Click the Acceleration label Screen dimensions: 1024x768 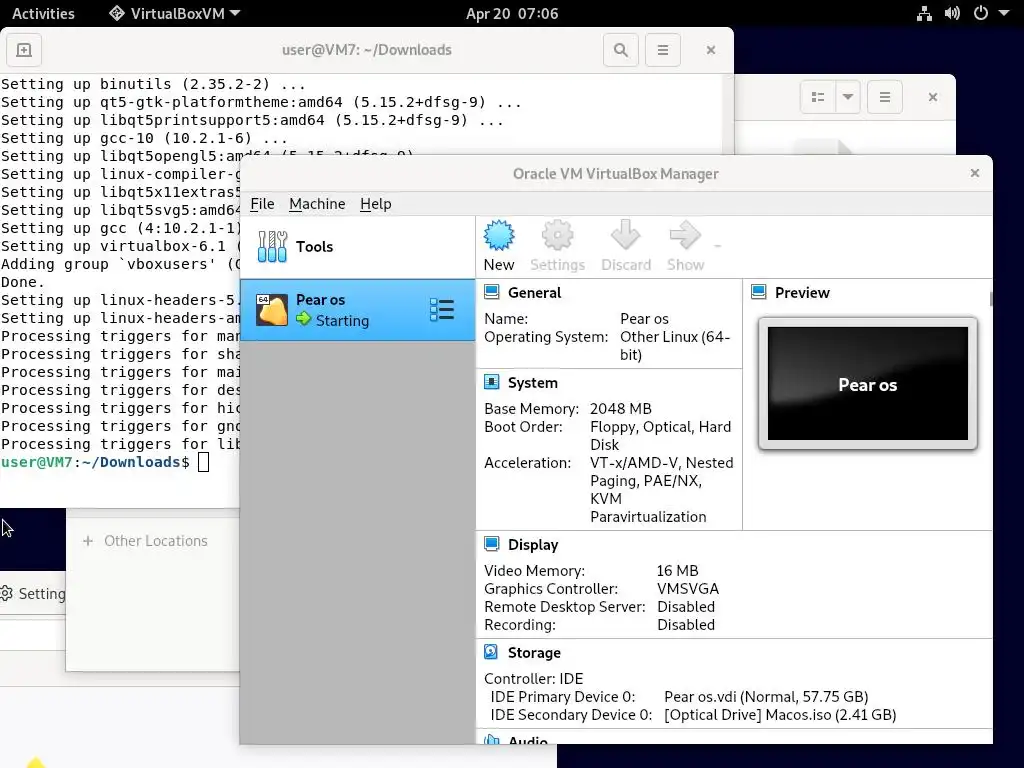528,462
